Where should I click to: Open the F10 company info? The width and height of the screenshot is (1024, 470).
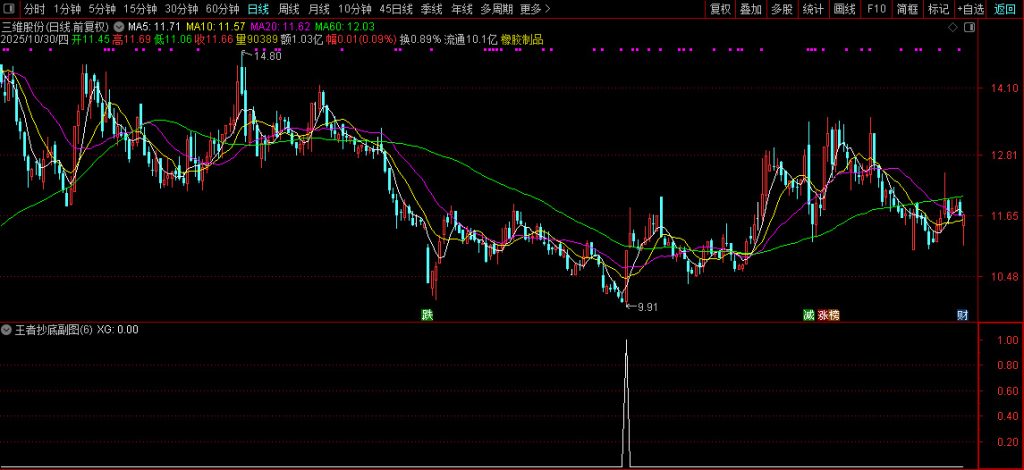(876, 9)
